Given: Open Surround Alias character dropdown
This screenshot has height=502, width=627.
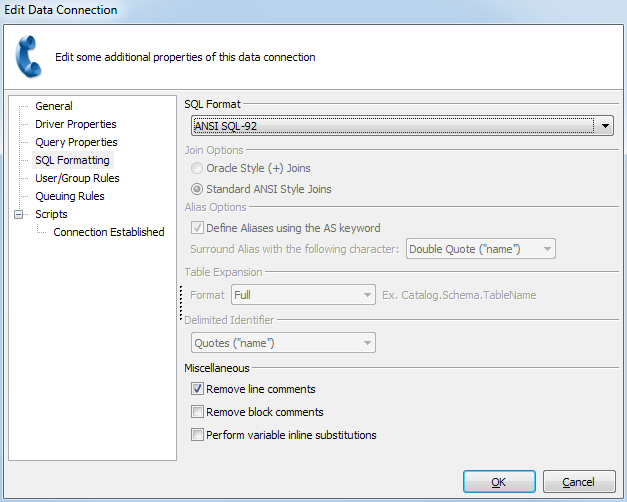Looking at the screenshot, I should (x=481, y=249).
